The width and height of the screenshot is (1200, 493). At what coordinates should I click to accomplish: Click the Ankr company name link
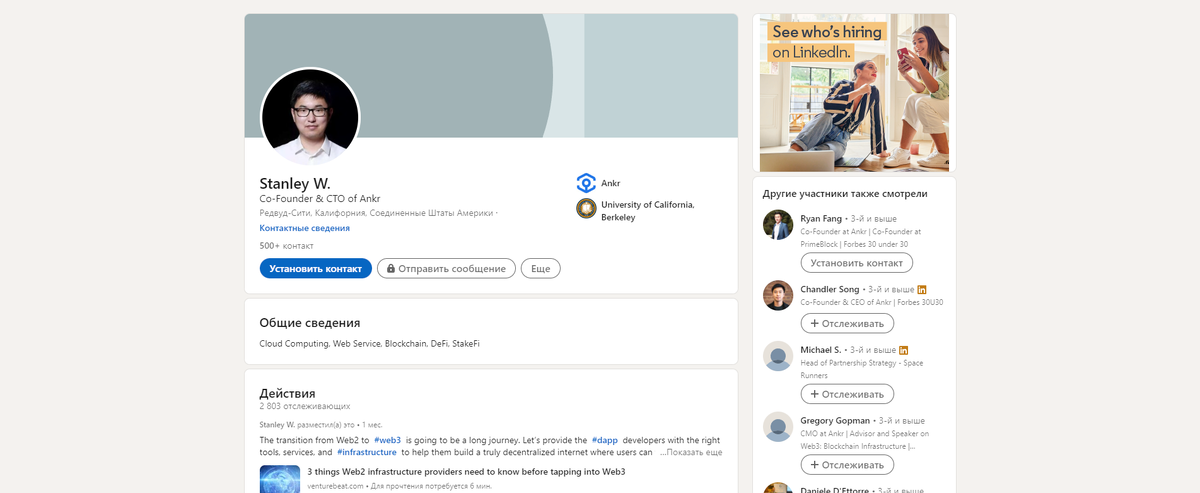(x=611, y=183)
